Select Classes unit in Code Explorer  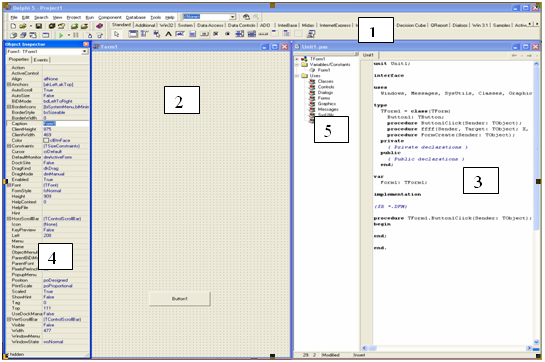point(325,81)
